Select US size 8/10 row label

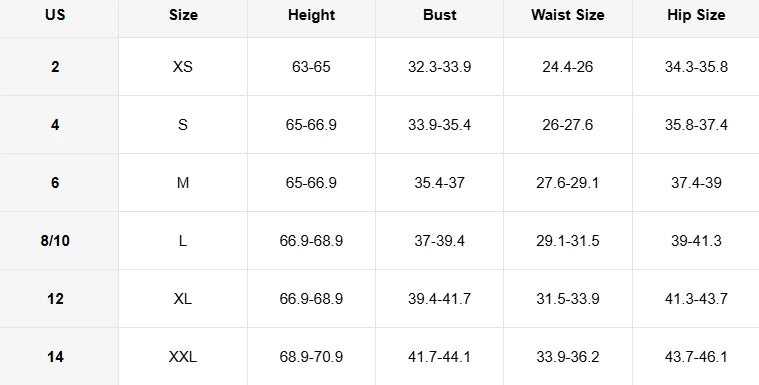click(x=55, y=241)
